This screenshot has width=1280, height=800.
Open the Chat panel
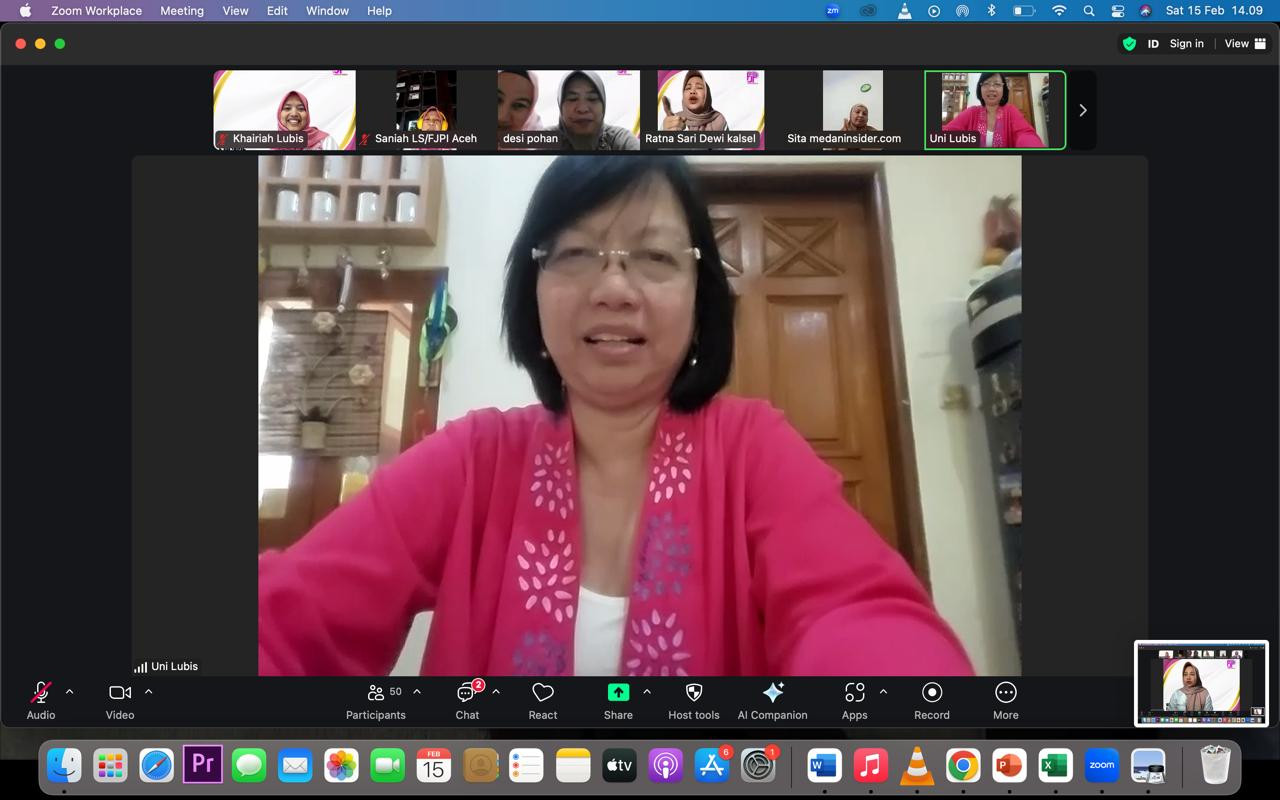pyautogui.click(x=467, y=700)
